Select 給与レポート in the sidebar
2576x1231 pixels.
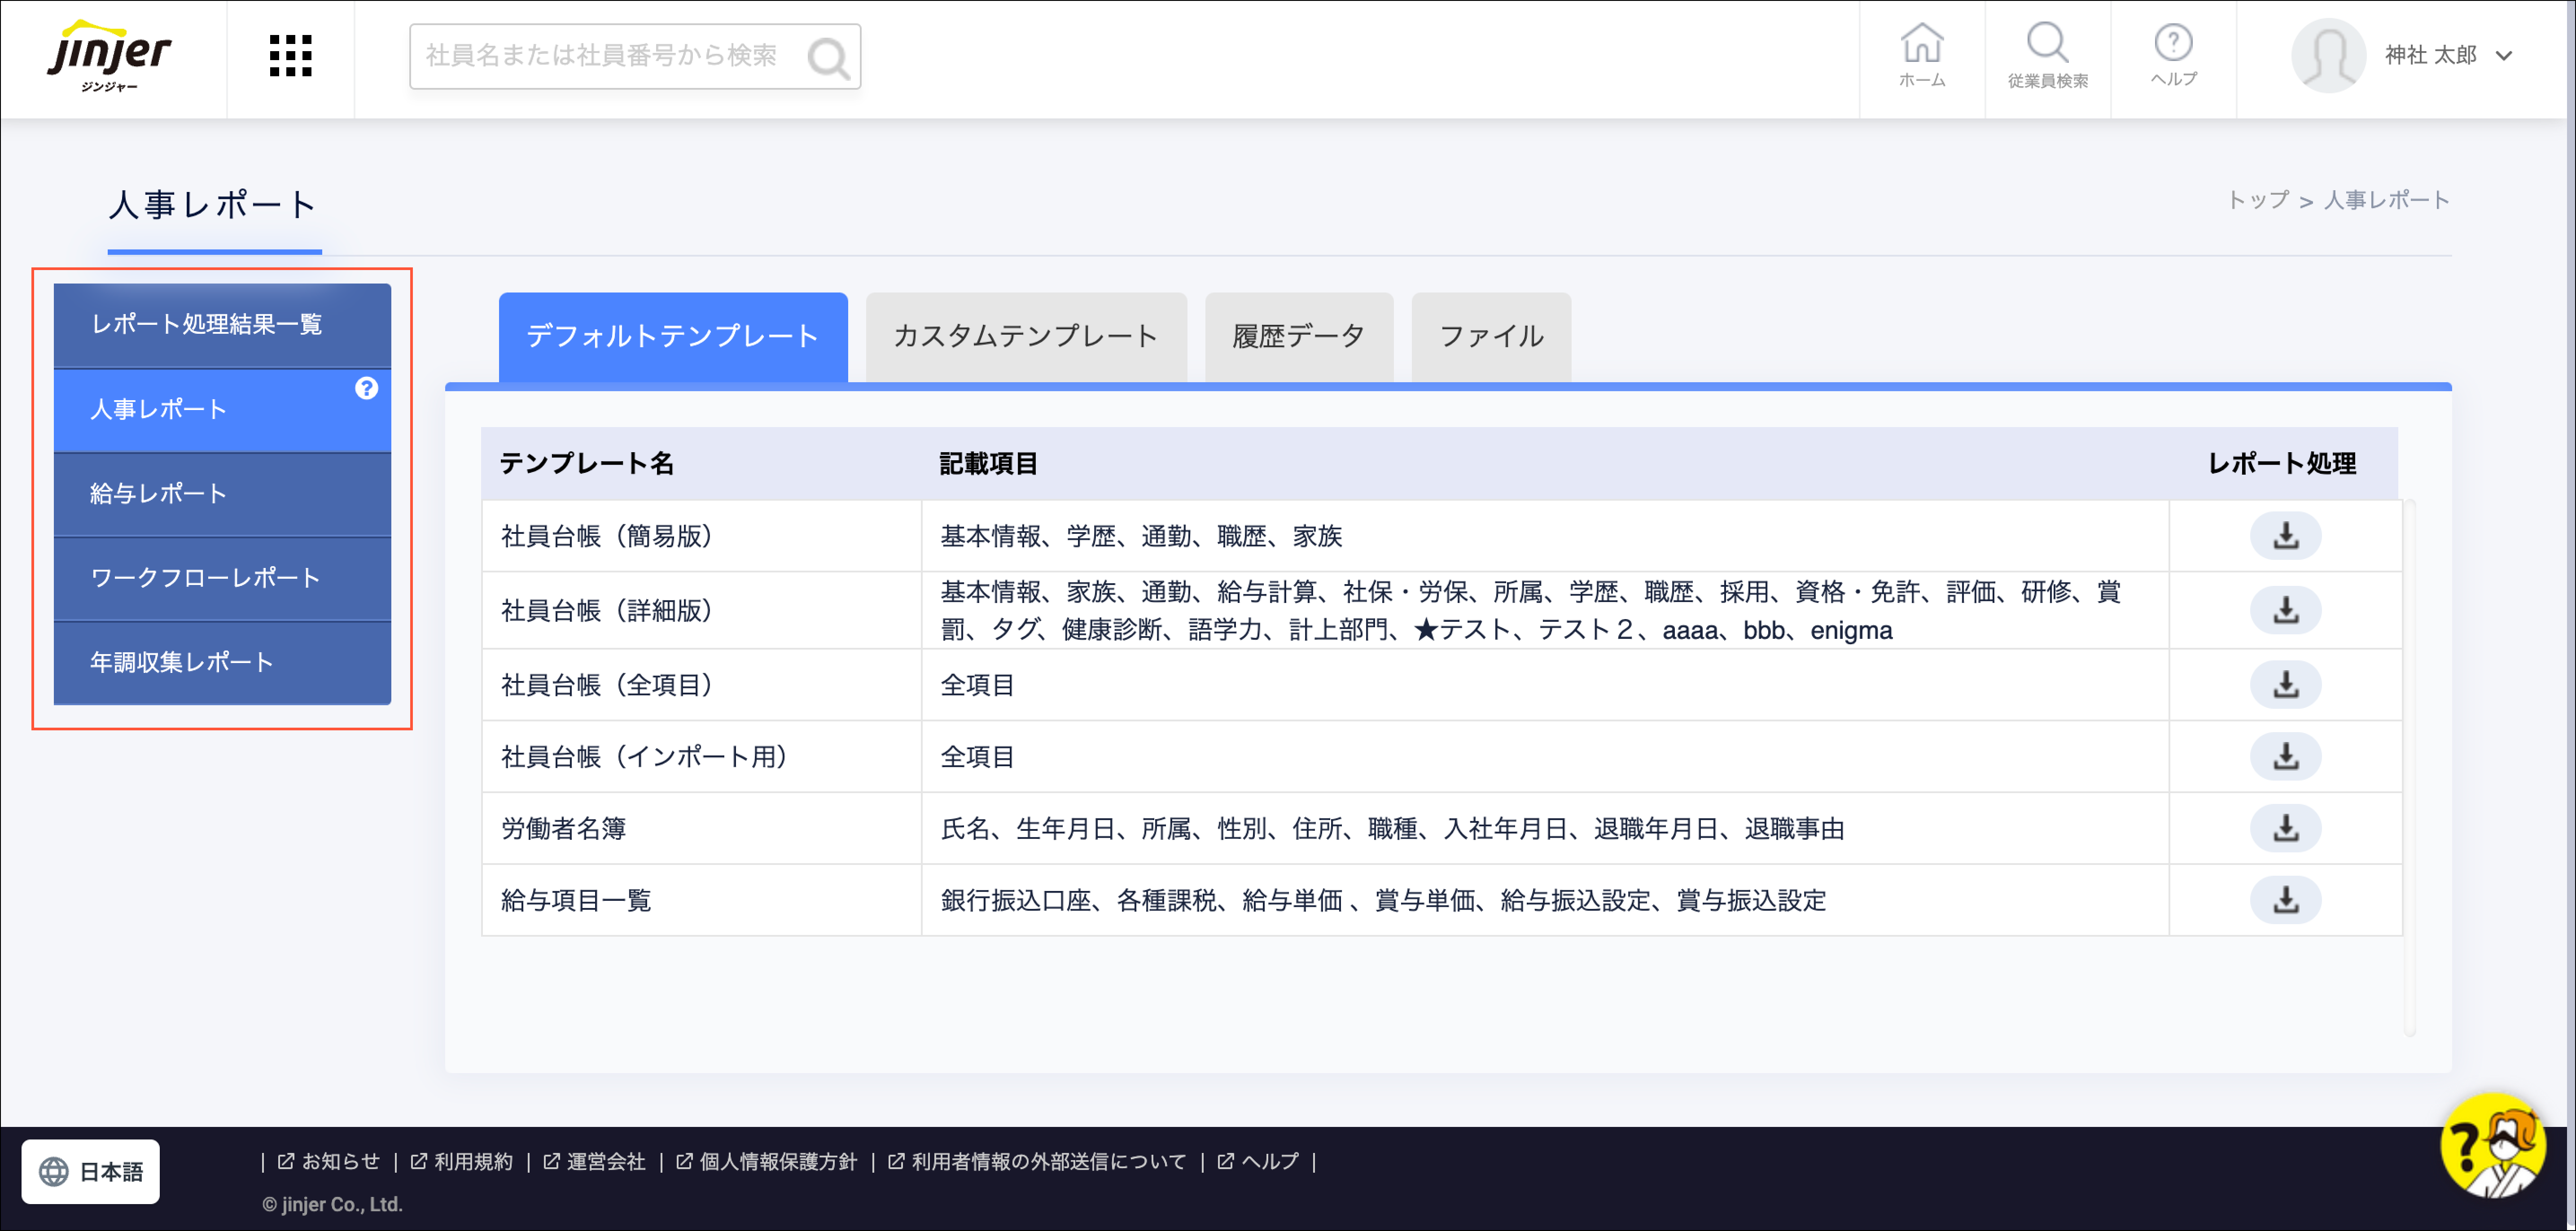[x=222, y=494]
